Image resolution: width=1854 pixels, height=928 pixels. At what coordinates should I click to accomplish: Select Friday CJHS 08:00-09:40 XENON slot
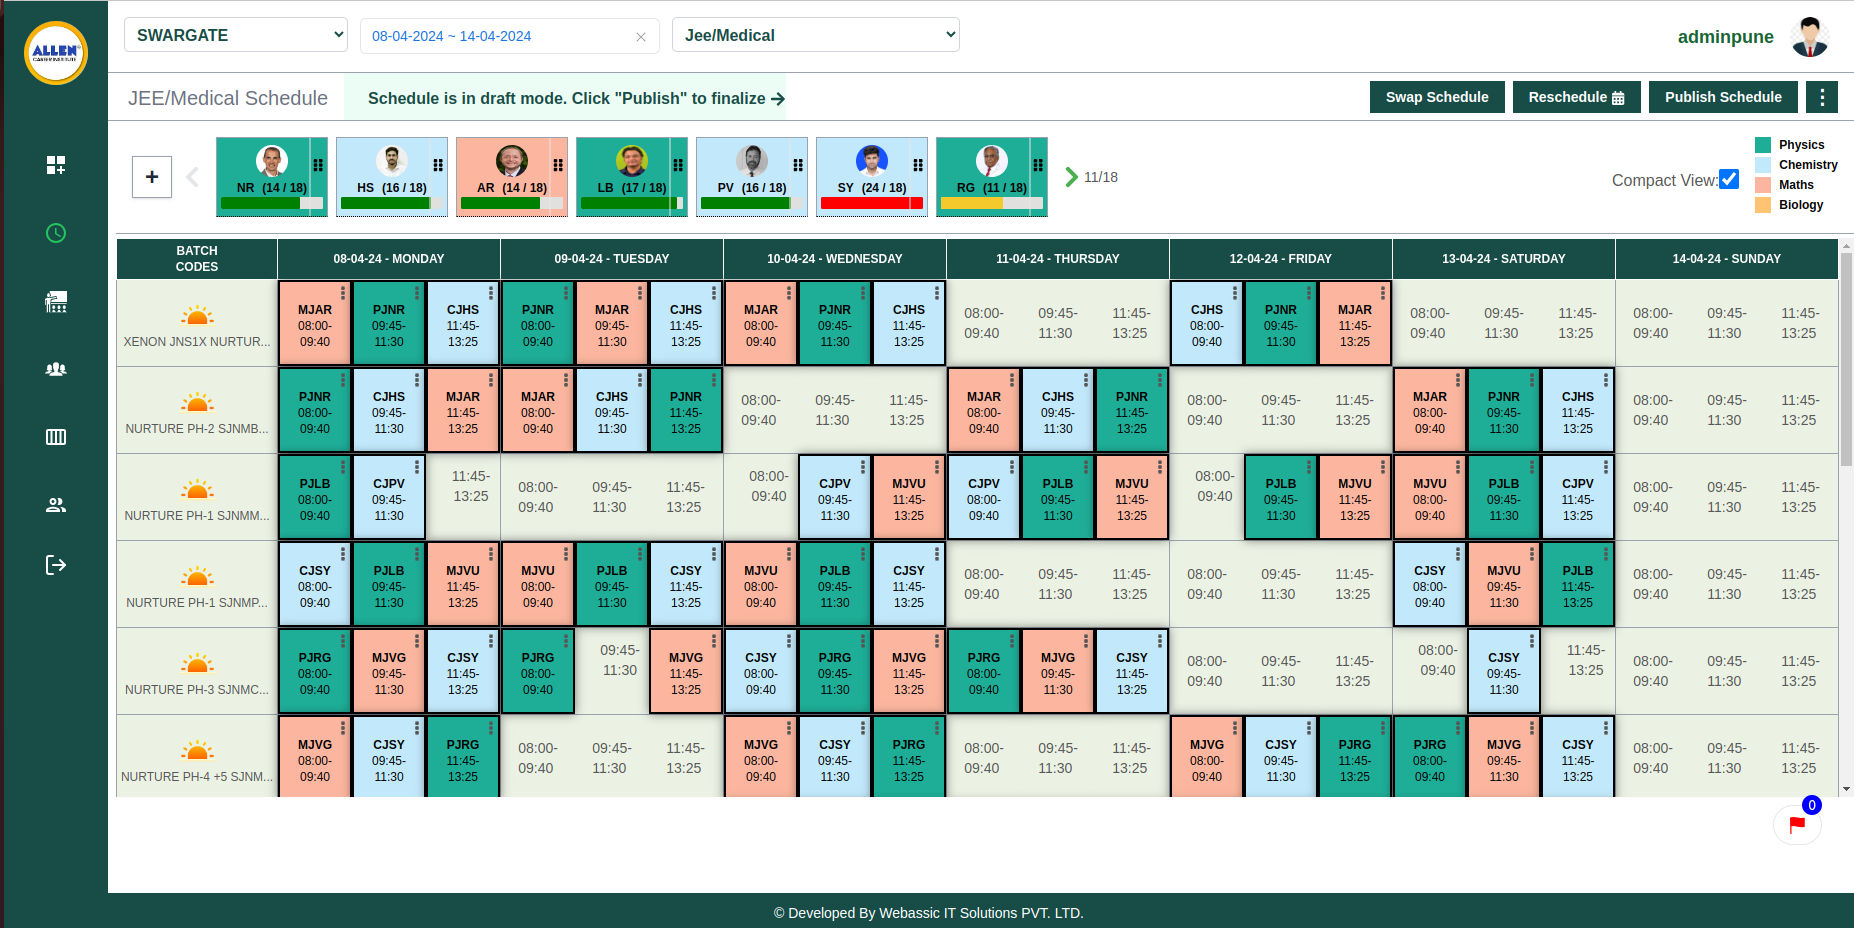(x=1207, y=323)
